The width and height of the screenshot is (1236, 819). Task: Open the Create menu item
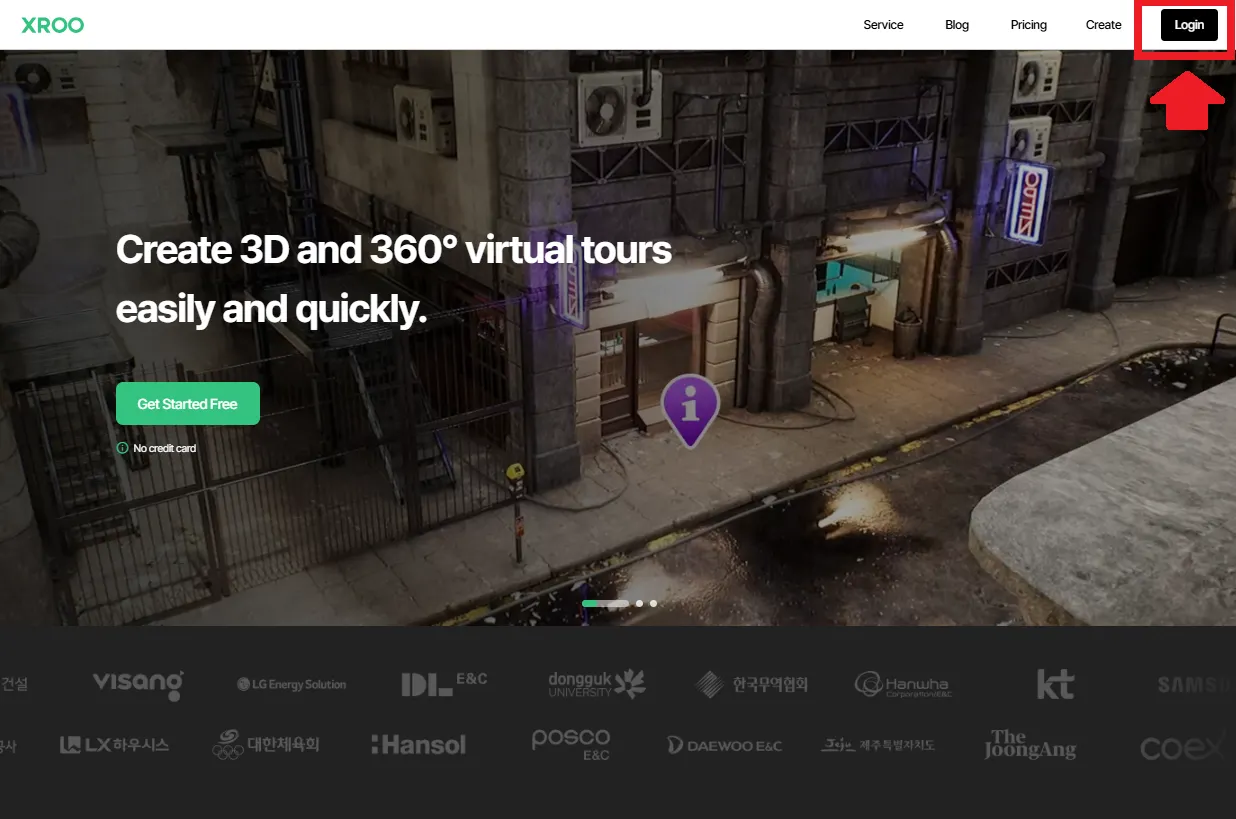(1103, 25)
